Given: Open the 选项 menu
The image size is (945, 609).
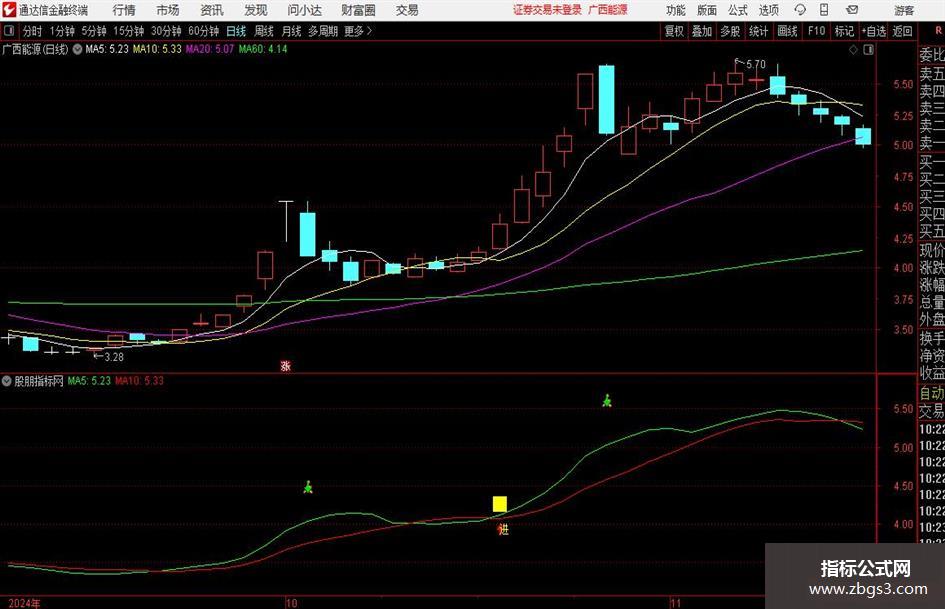Looking at the screenshot, I should [x=768, y=10].
